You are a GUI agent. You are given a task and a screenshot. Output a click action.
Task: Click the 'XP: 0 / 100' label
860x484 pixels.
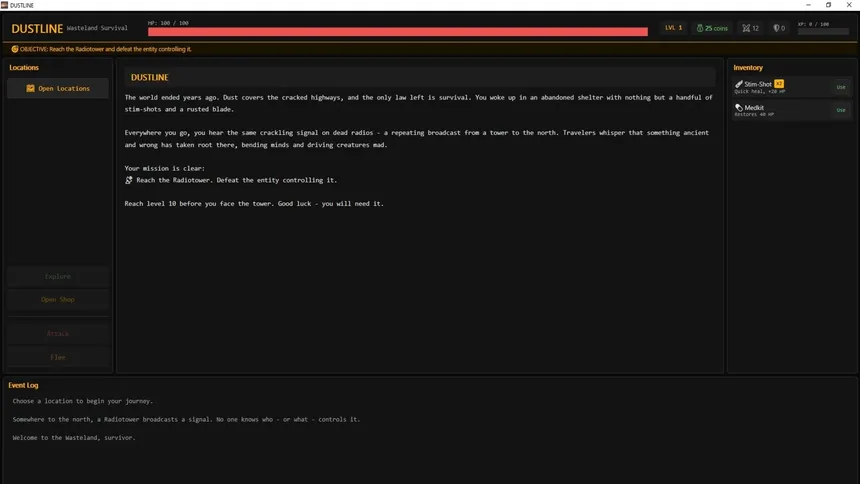pyautogui.click(x=813, y=24)
